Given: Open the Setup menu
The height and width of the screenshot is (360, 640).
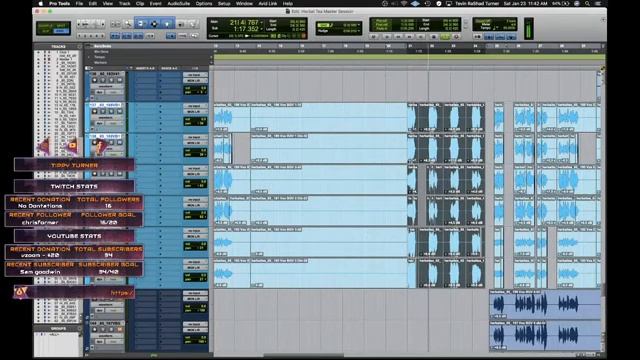Looking at the screenshot, I should 224,3.
